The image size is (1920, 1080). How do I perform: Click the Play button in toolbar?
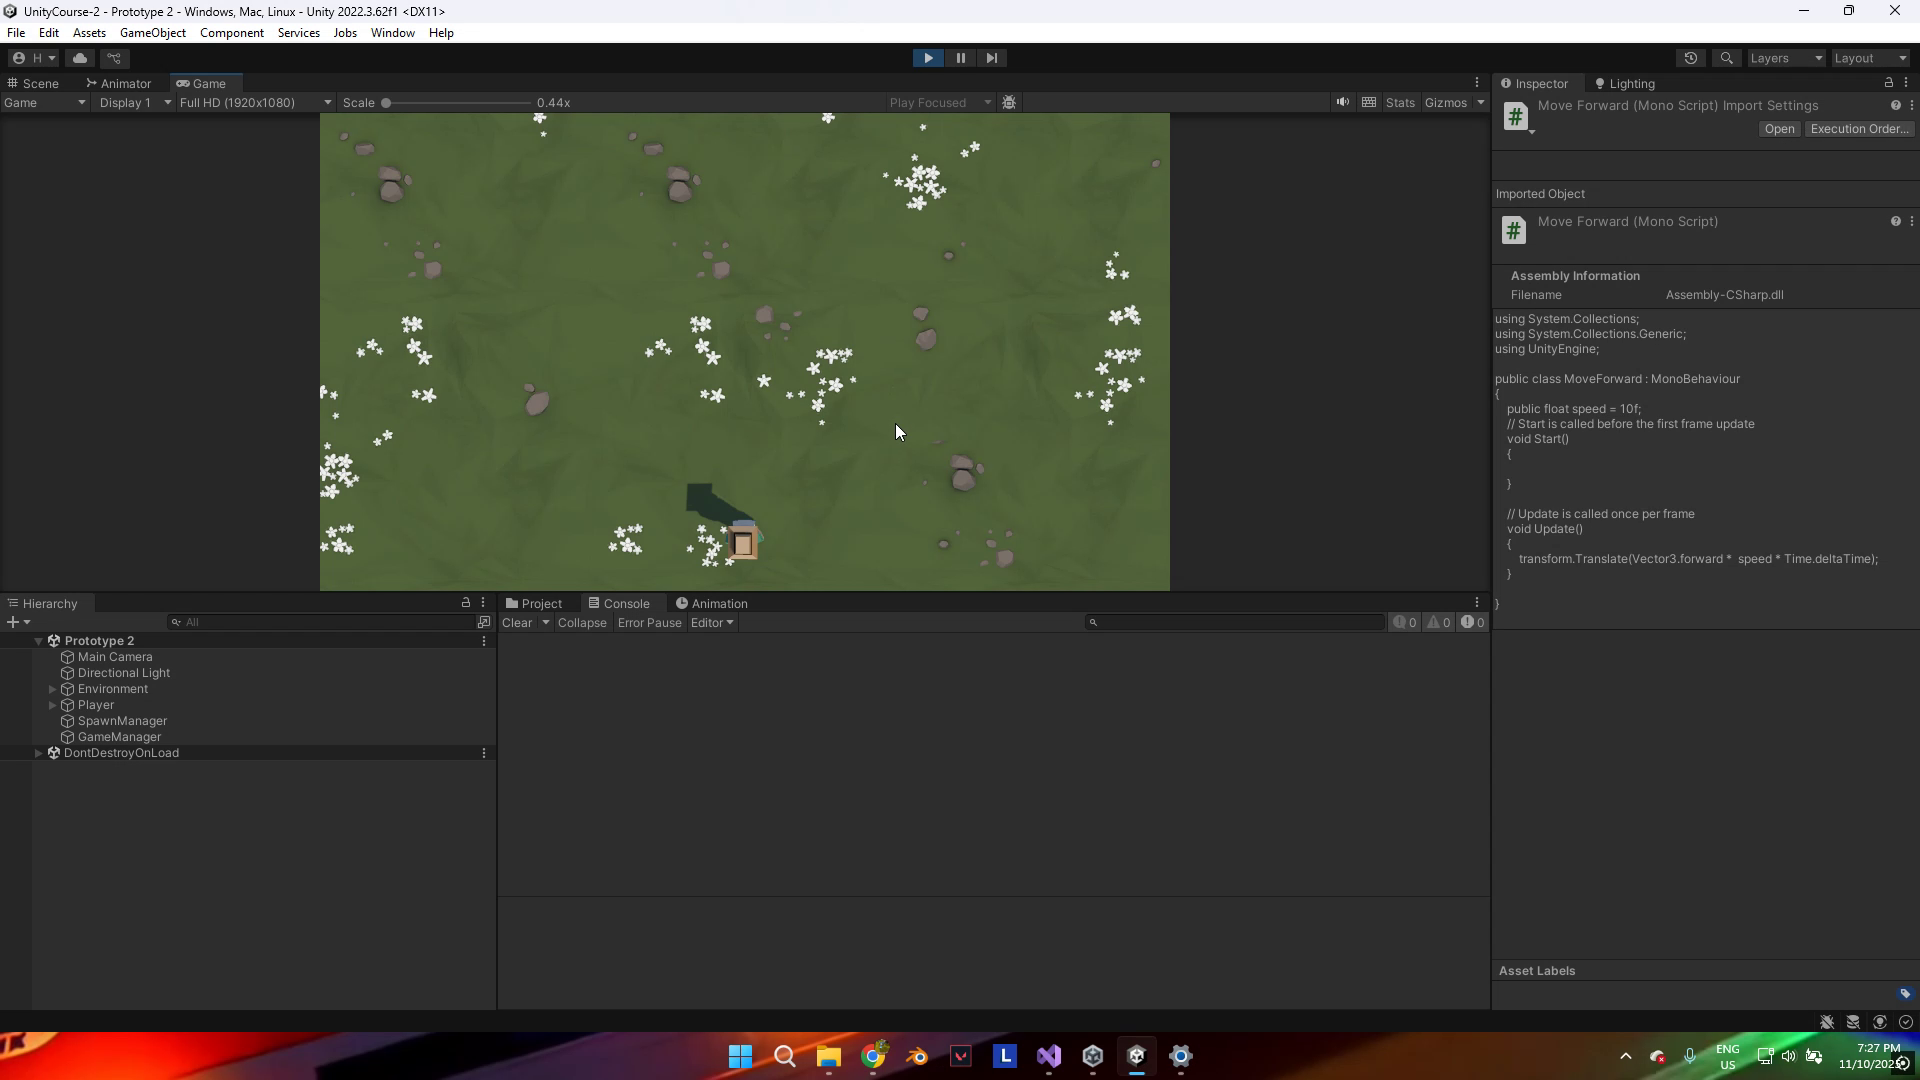tap(928, 58)
